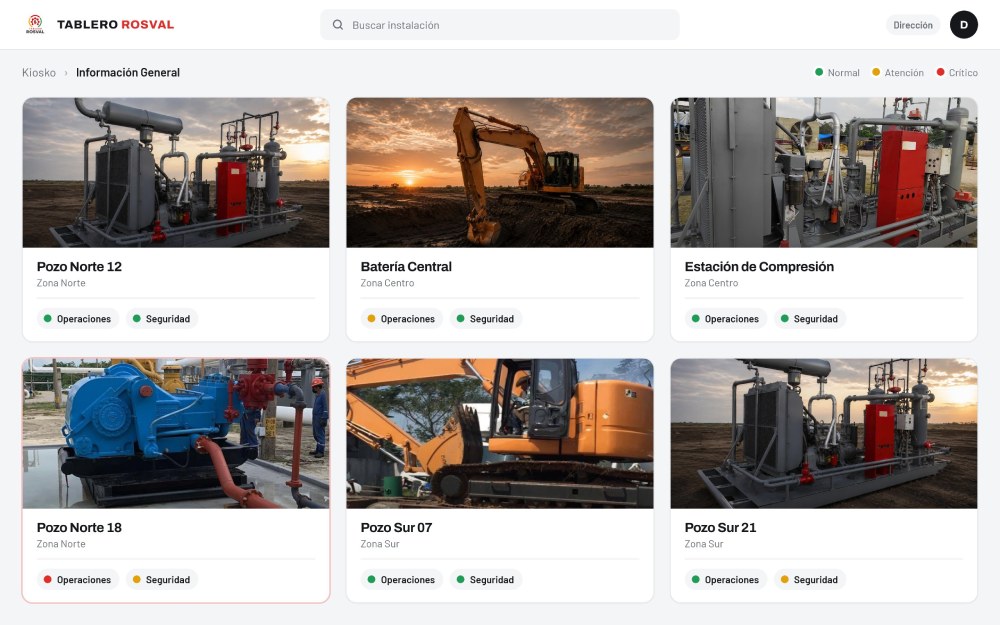Click the Pozo Norte 18 title

[79, 527]
